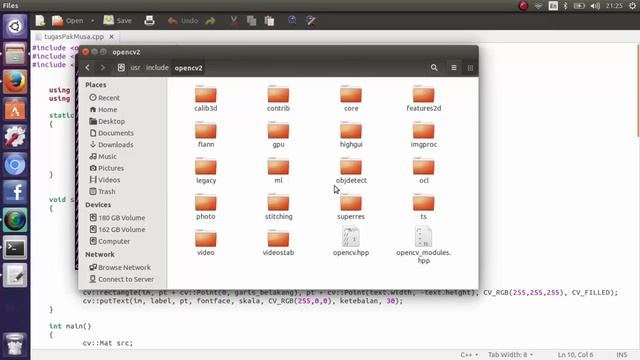Select the legacy folder
The height and width of the screenshot is (360, 640).
[206, 170]
